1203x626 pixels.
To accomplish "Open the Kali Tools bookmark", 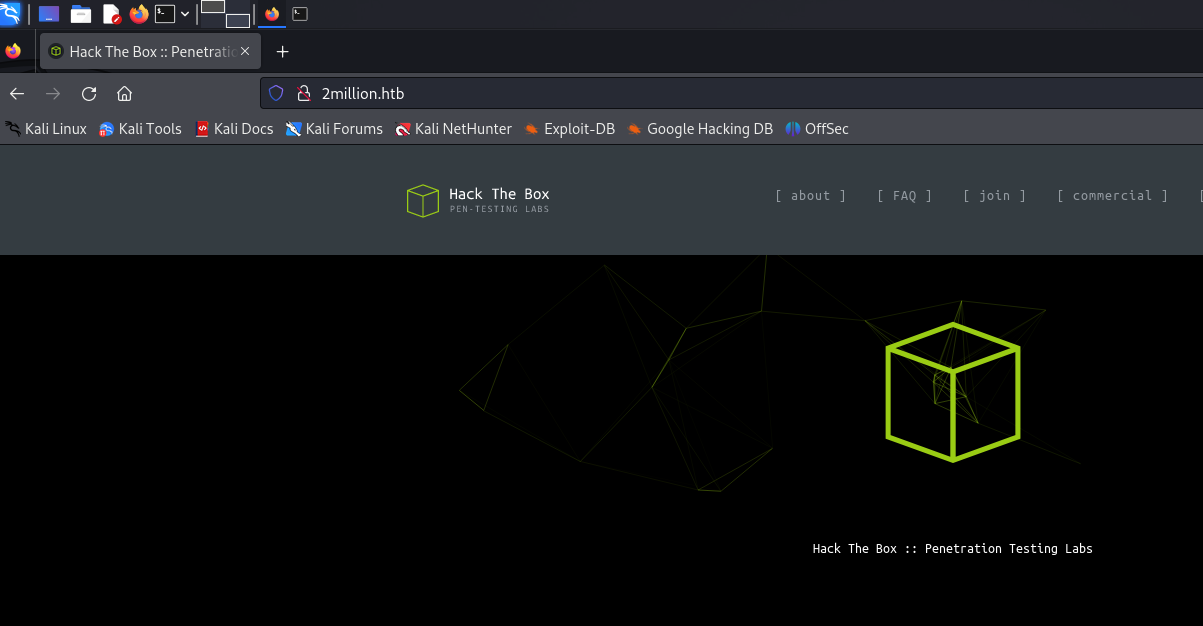I will (140, 129).
